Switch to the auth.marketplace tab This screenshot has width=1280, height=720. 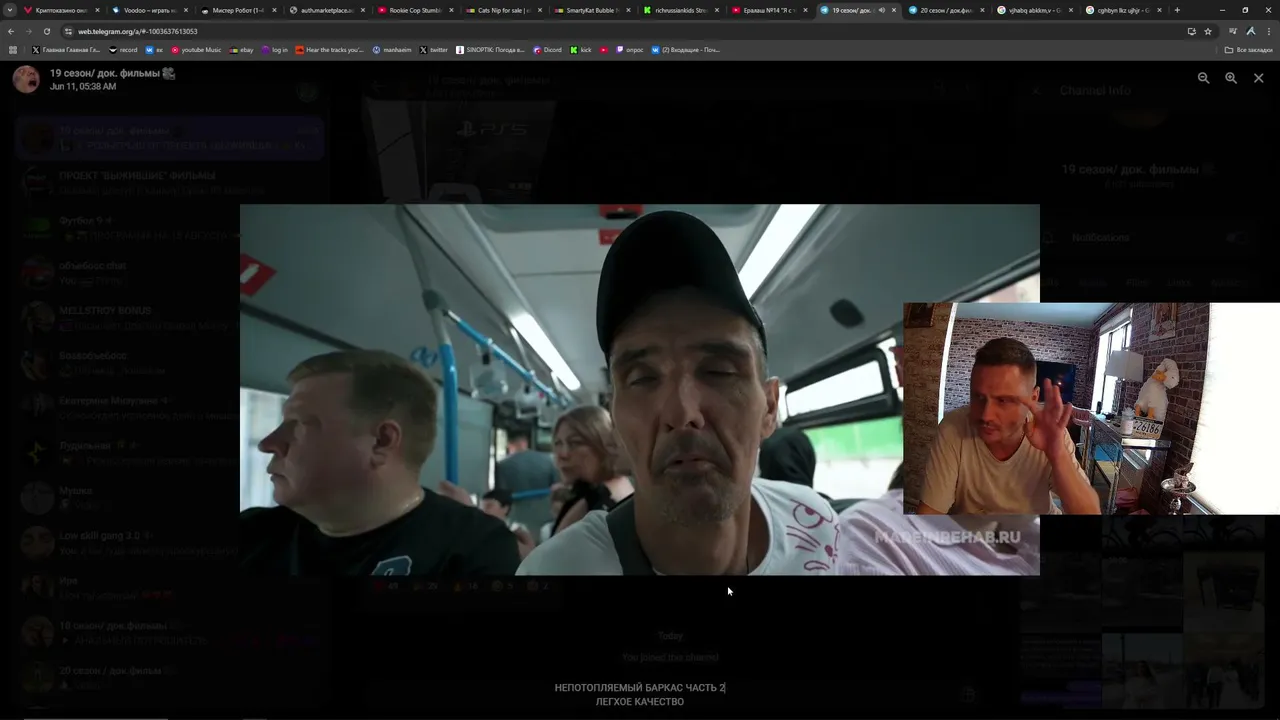327,10
